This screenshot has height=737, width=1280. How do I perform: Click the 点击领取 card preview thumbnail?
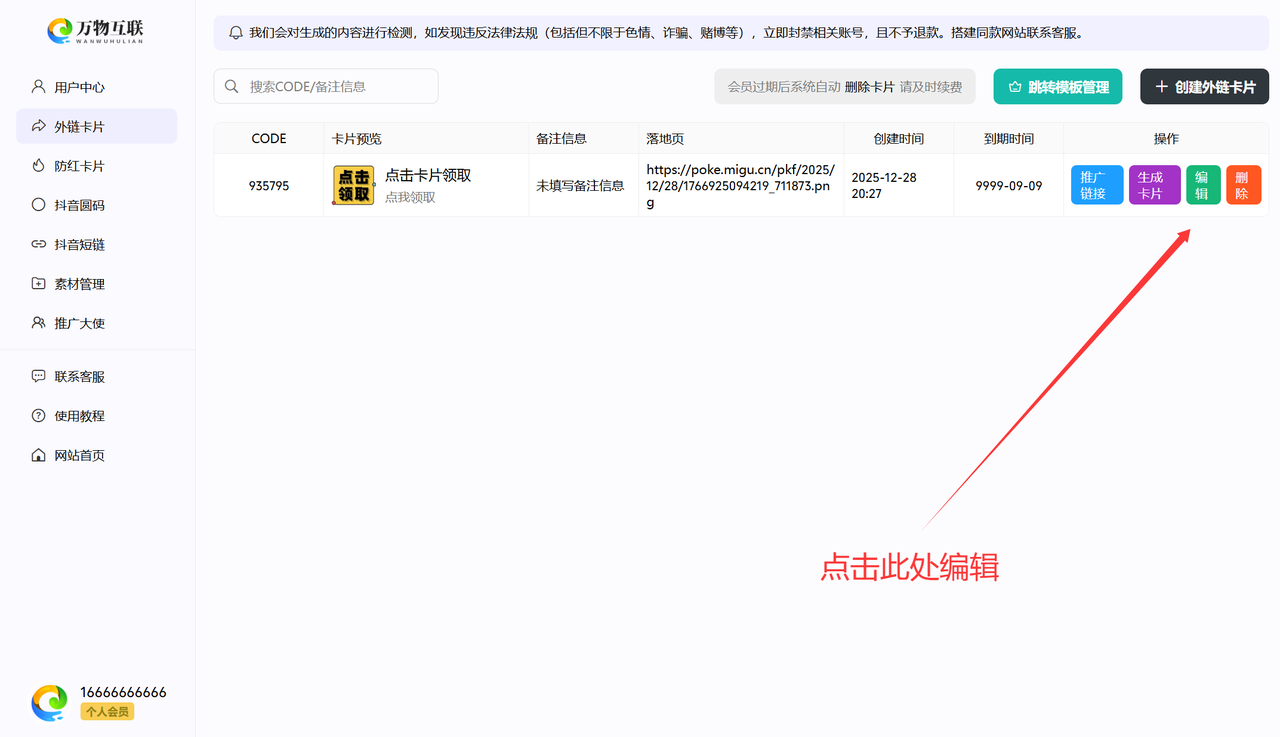coord(353,185)
